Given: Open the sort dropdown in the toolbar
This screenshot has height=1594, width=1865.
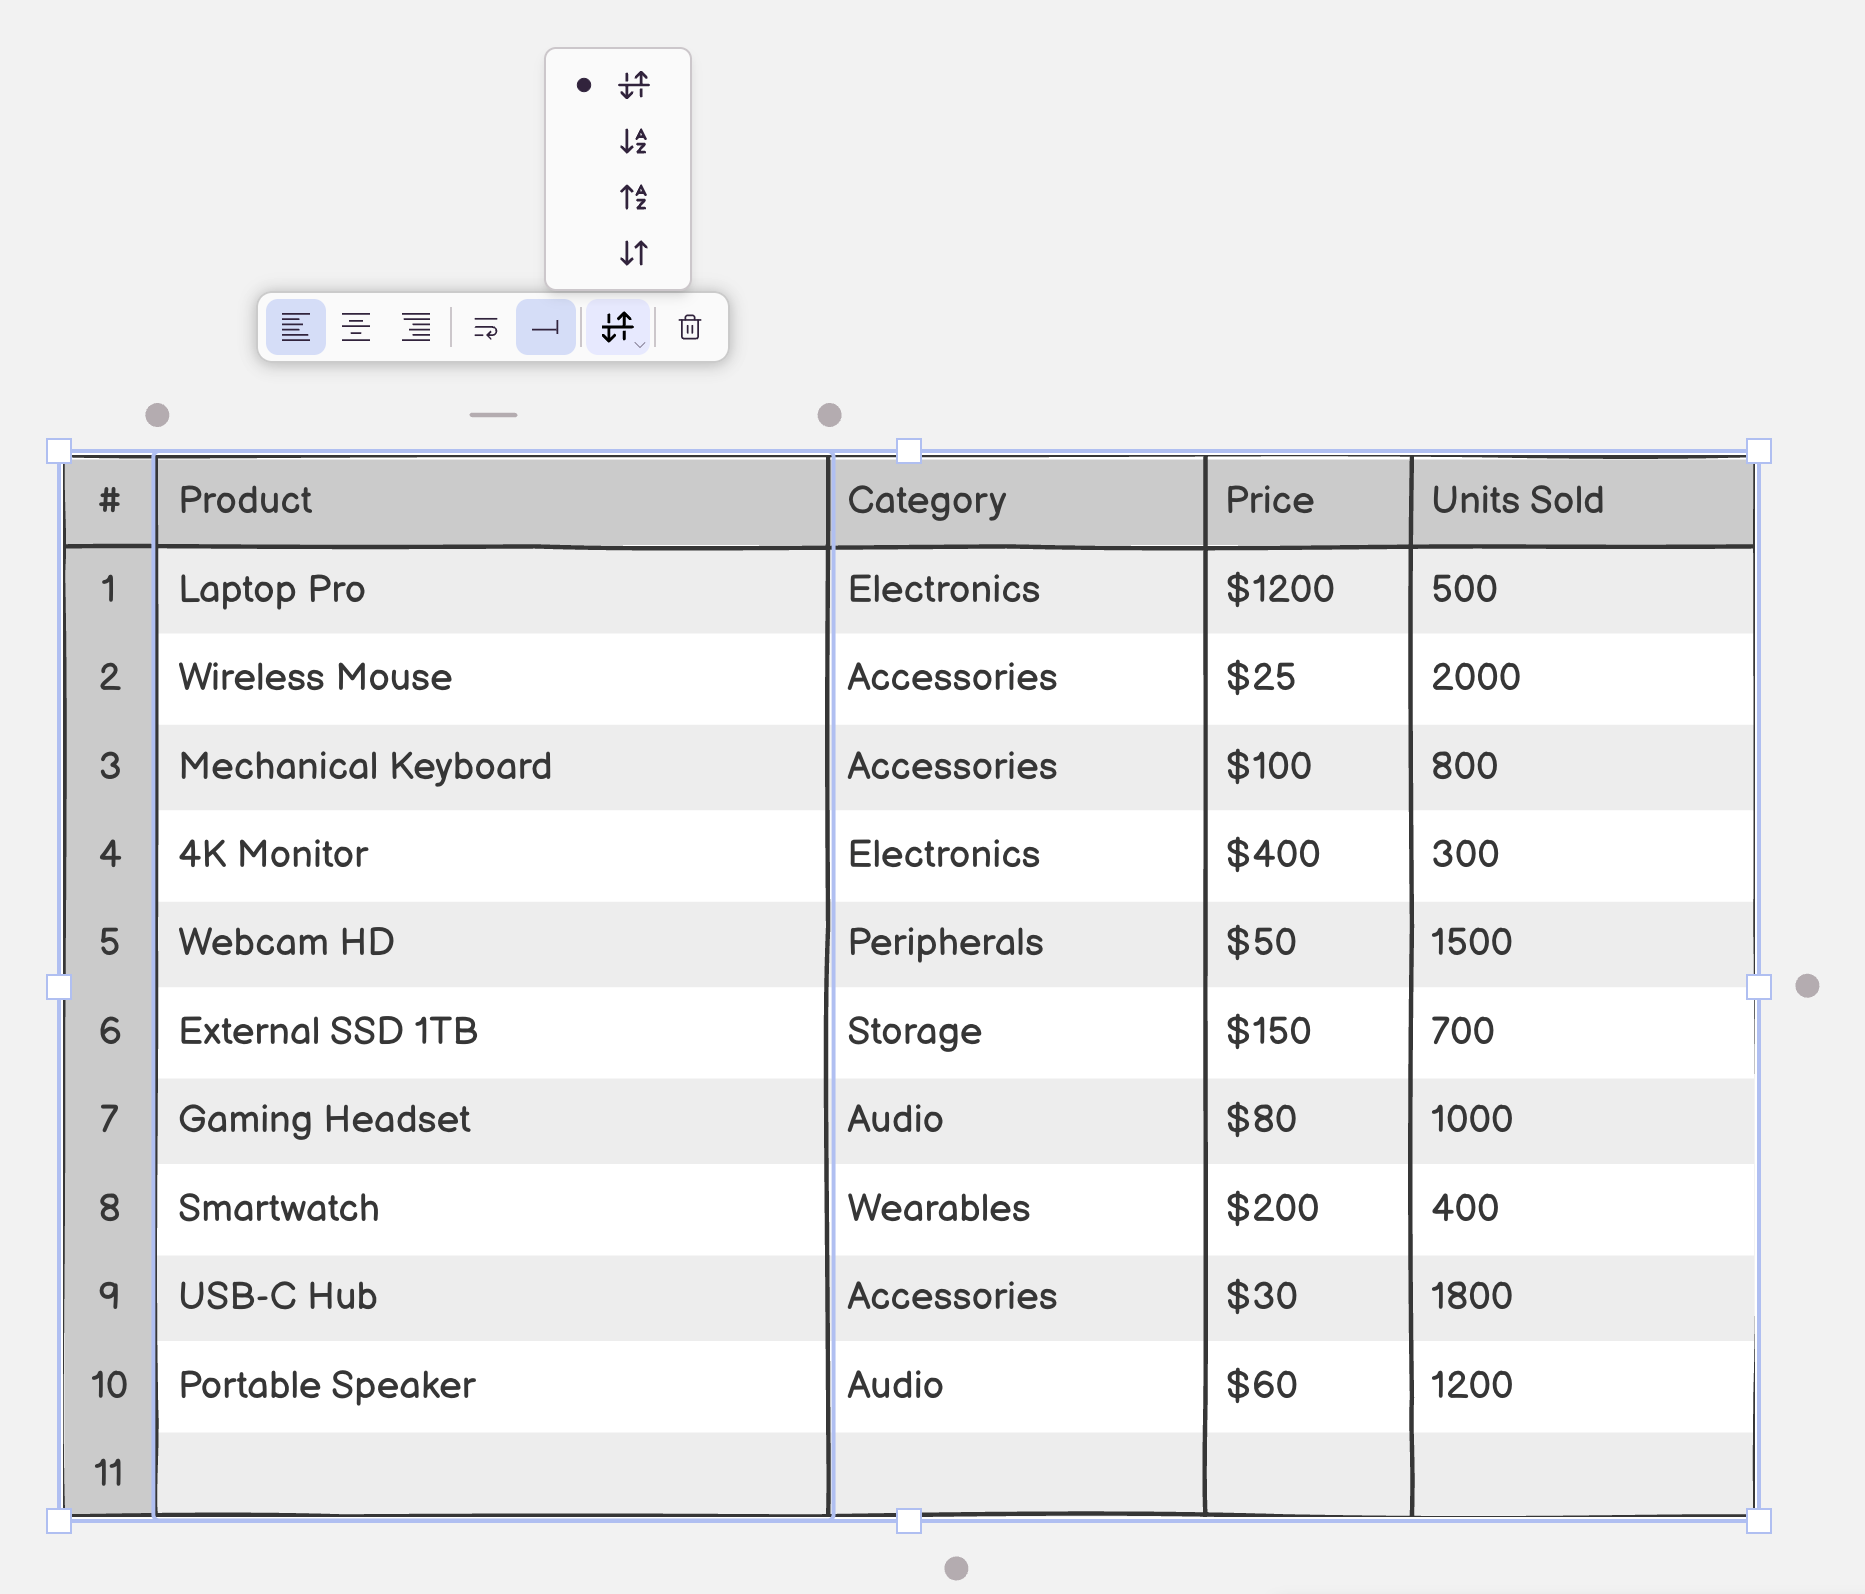Looking at the screenshot, I should pos(618,327).
